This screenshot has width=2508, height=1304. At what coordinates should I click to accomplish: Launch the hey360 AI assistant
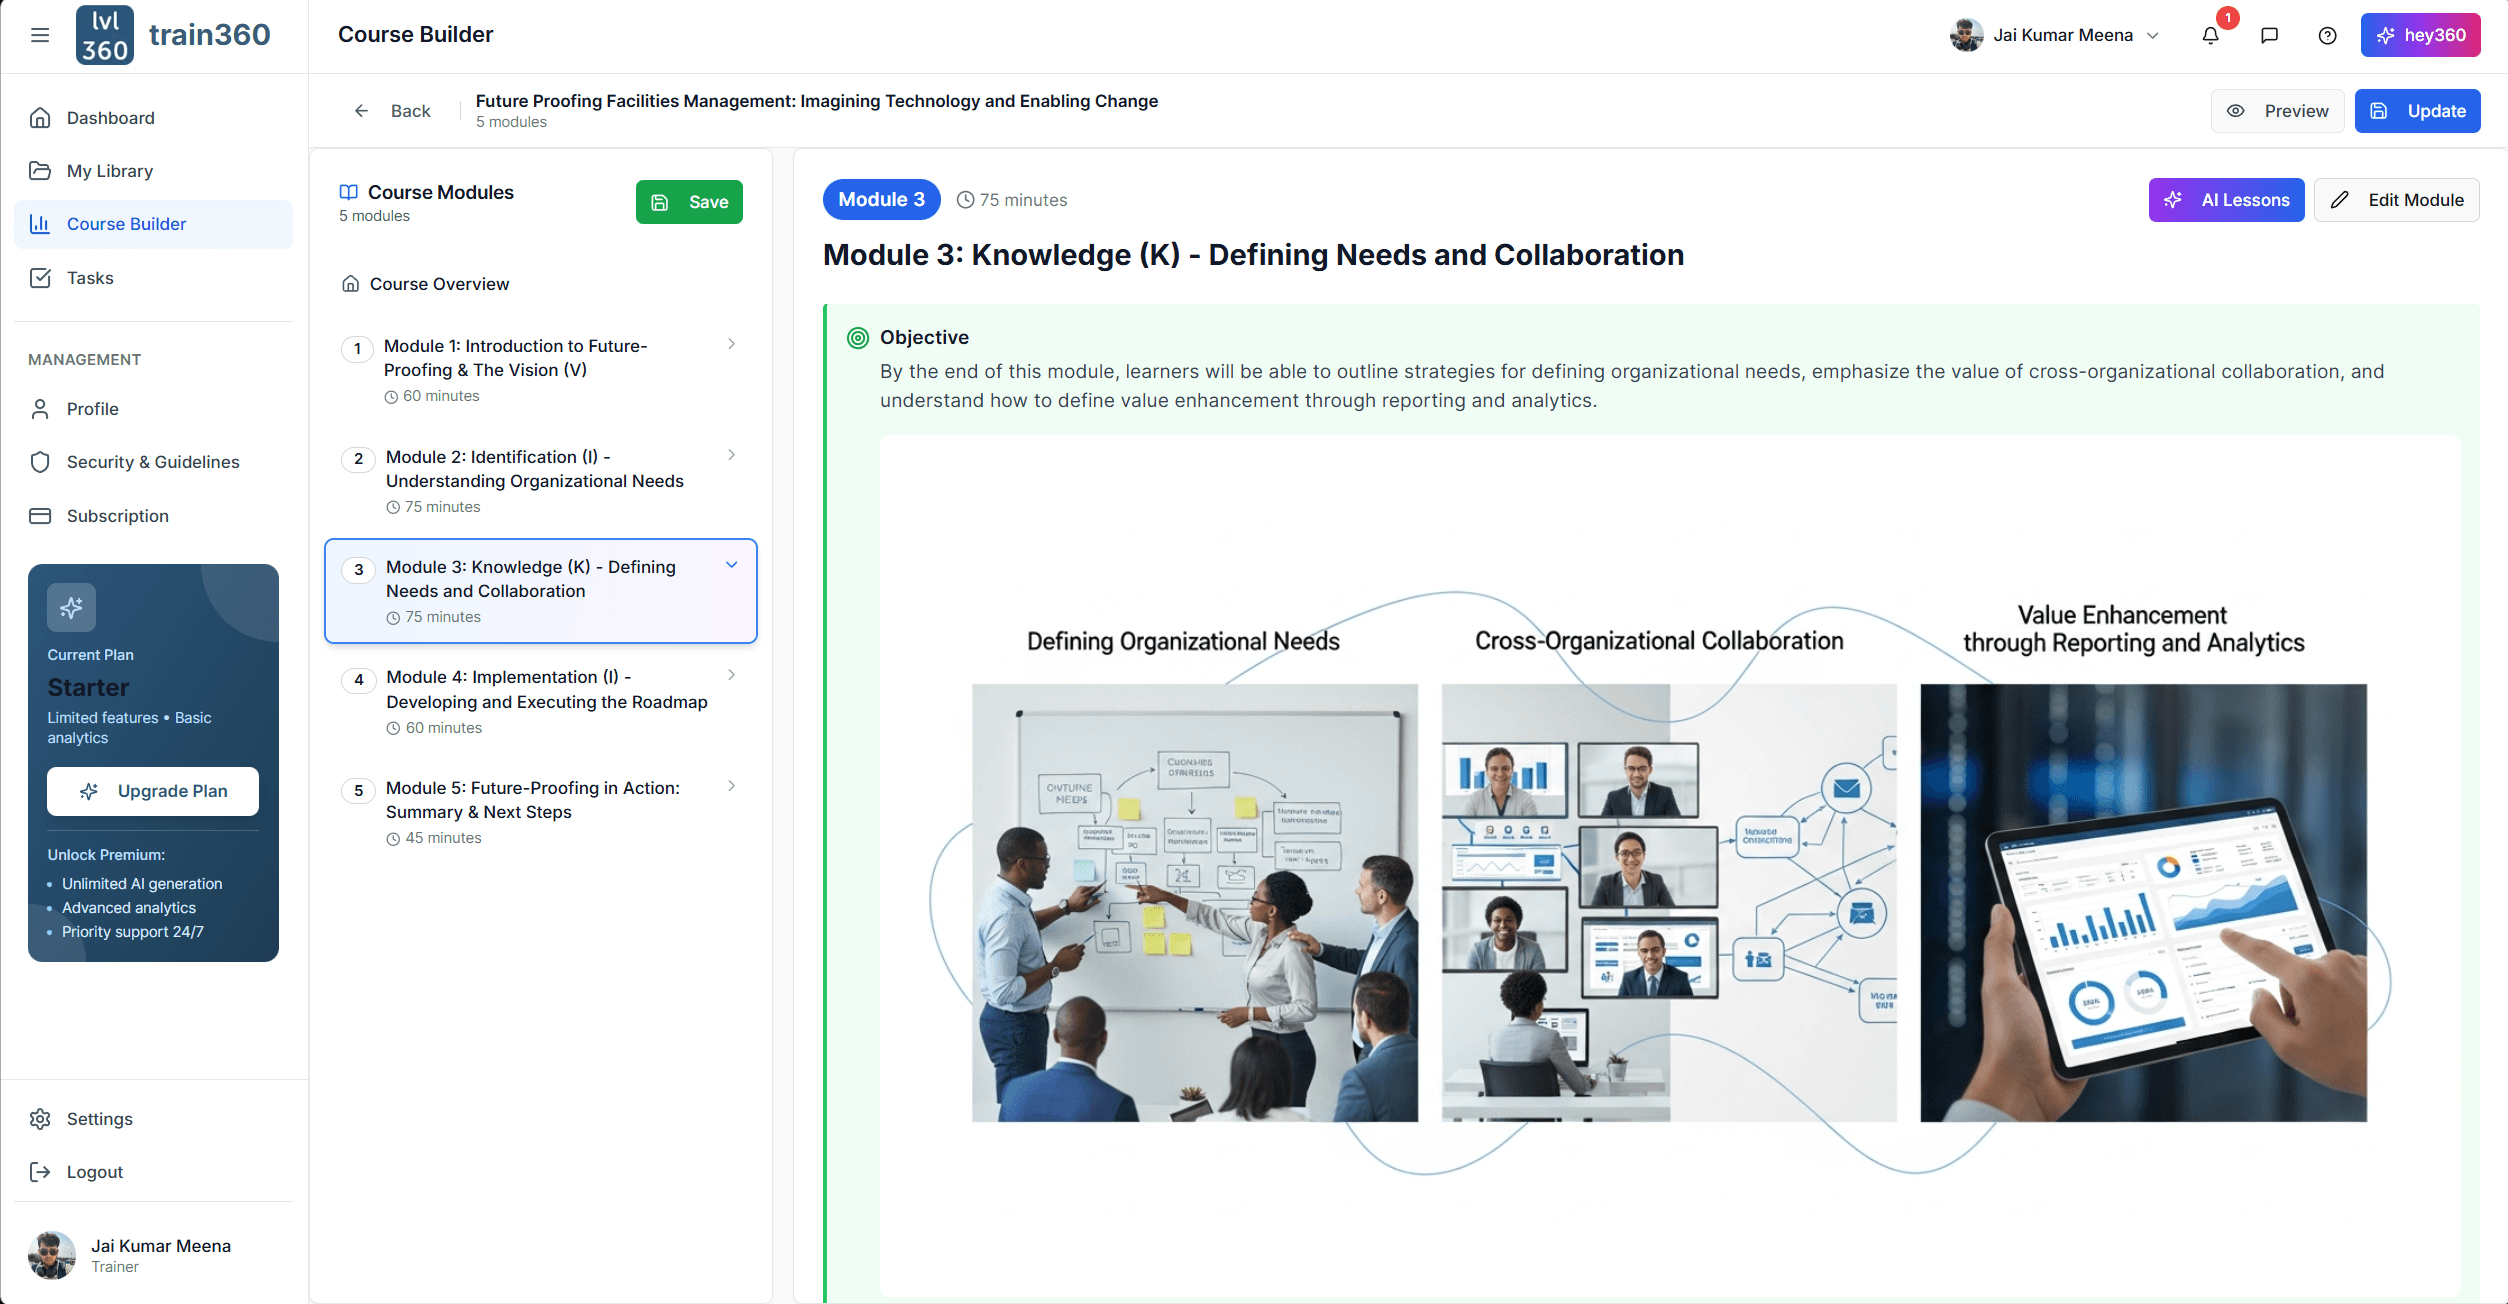pos(2420,35)
